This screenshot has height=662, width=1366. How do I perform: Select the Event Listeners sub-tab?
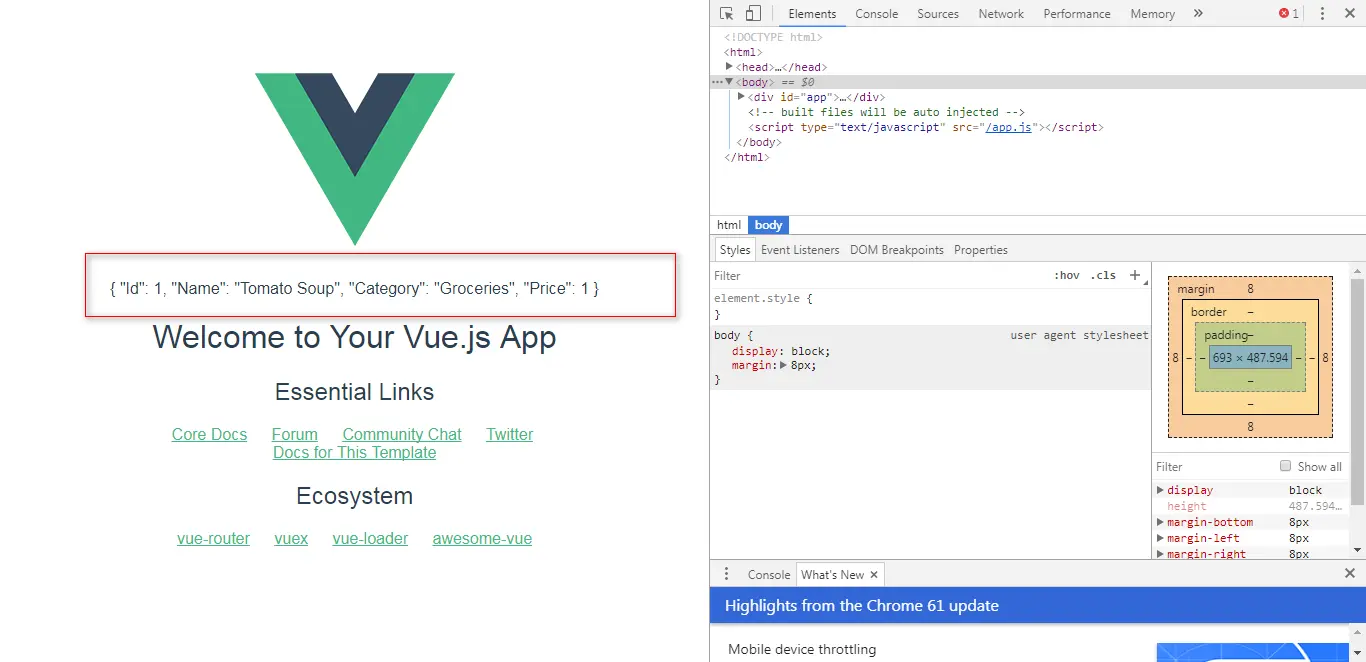pyautogui.click(x=800, y=250)
